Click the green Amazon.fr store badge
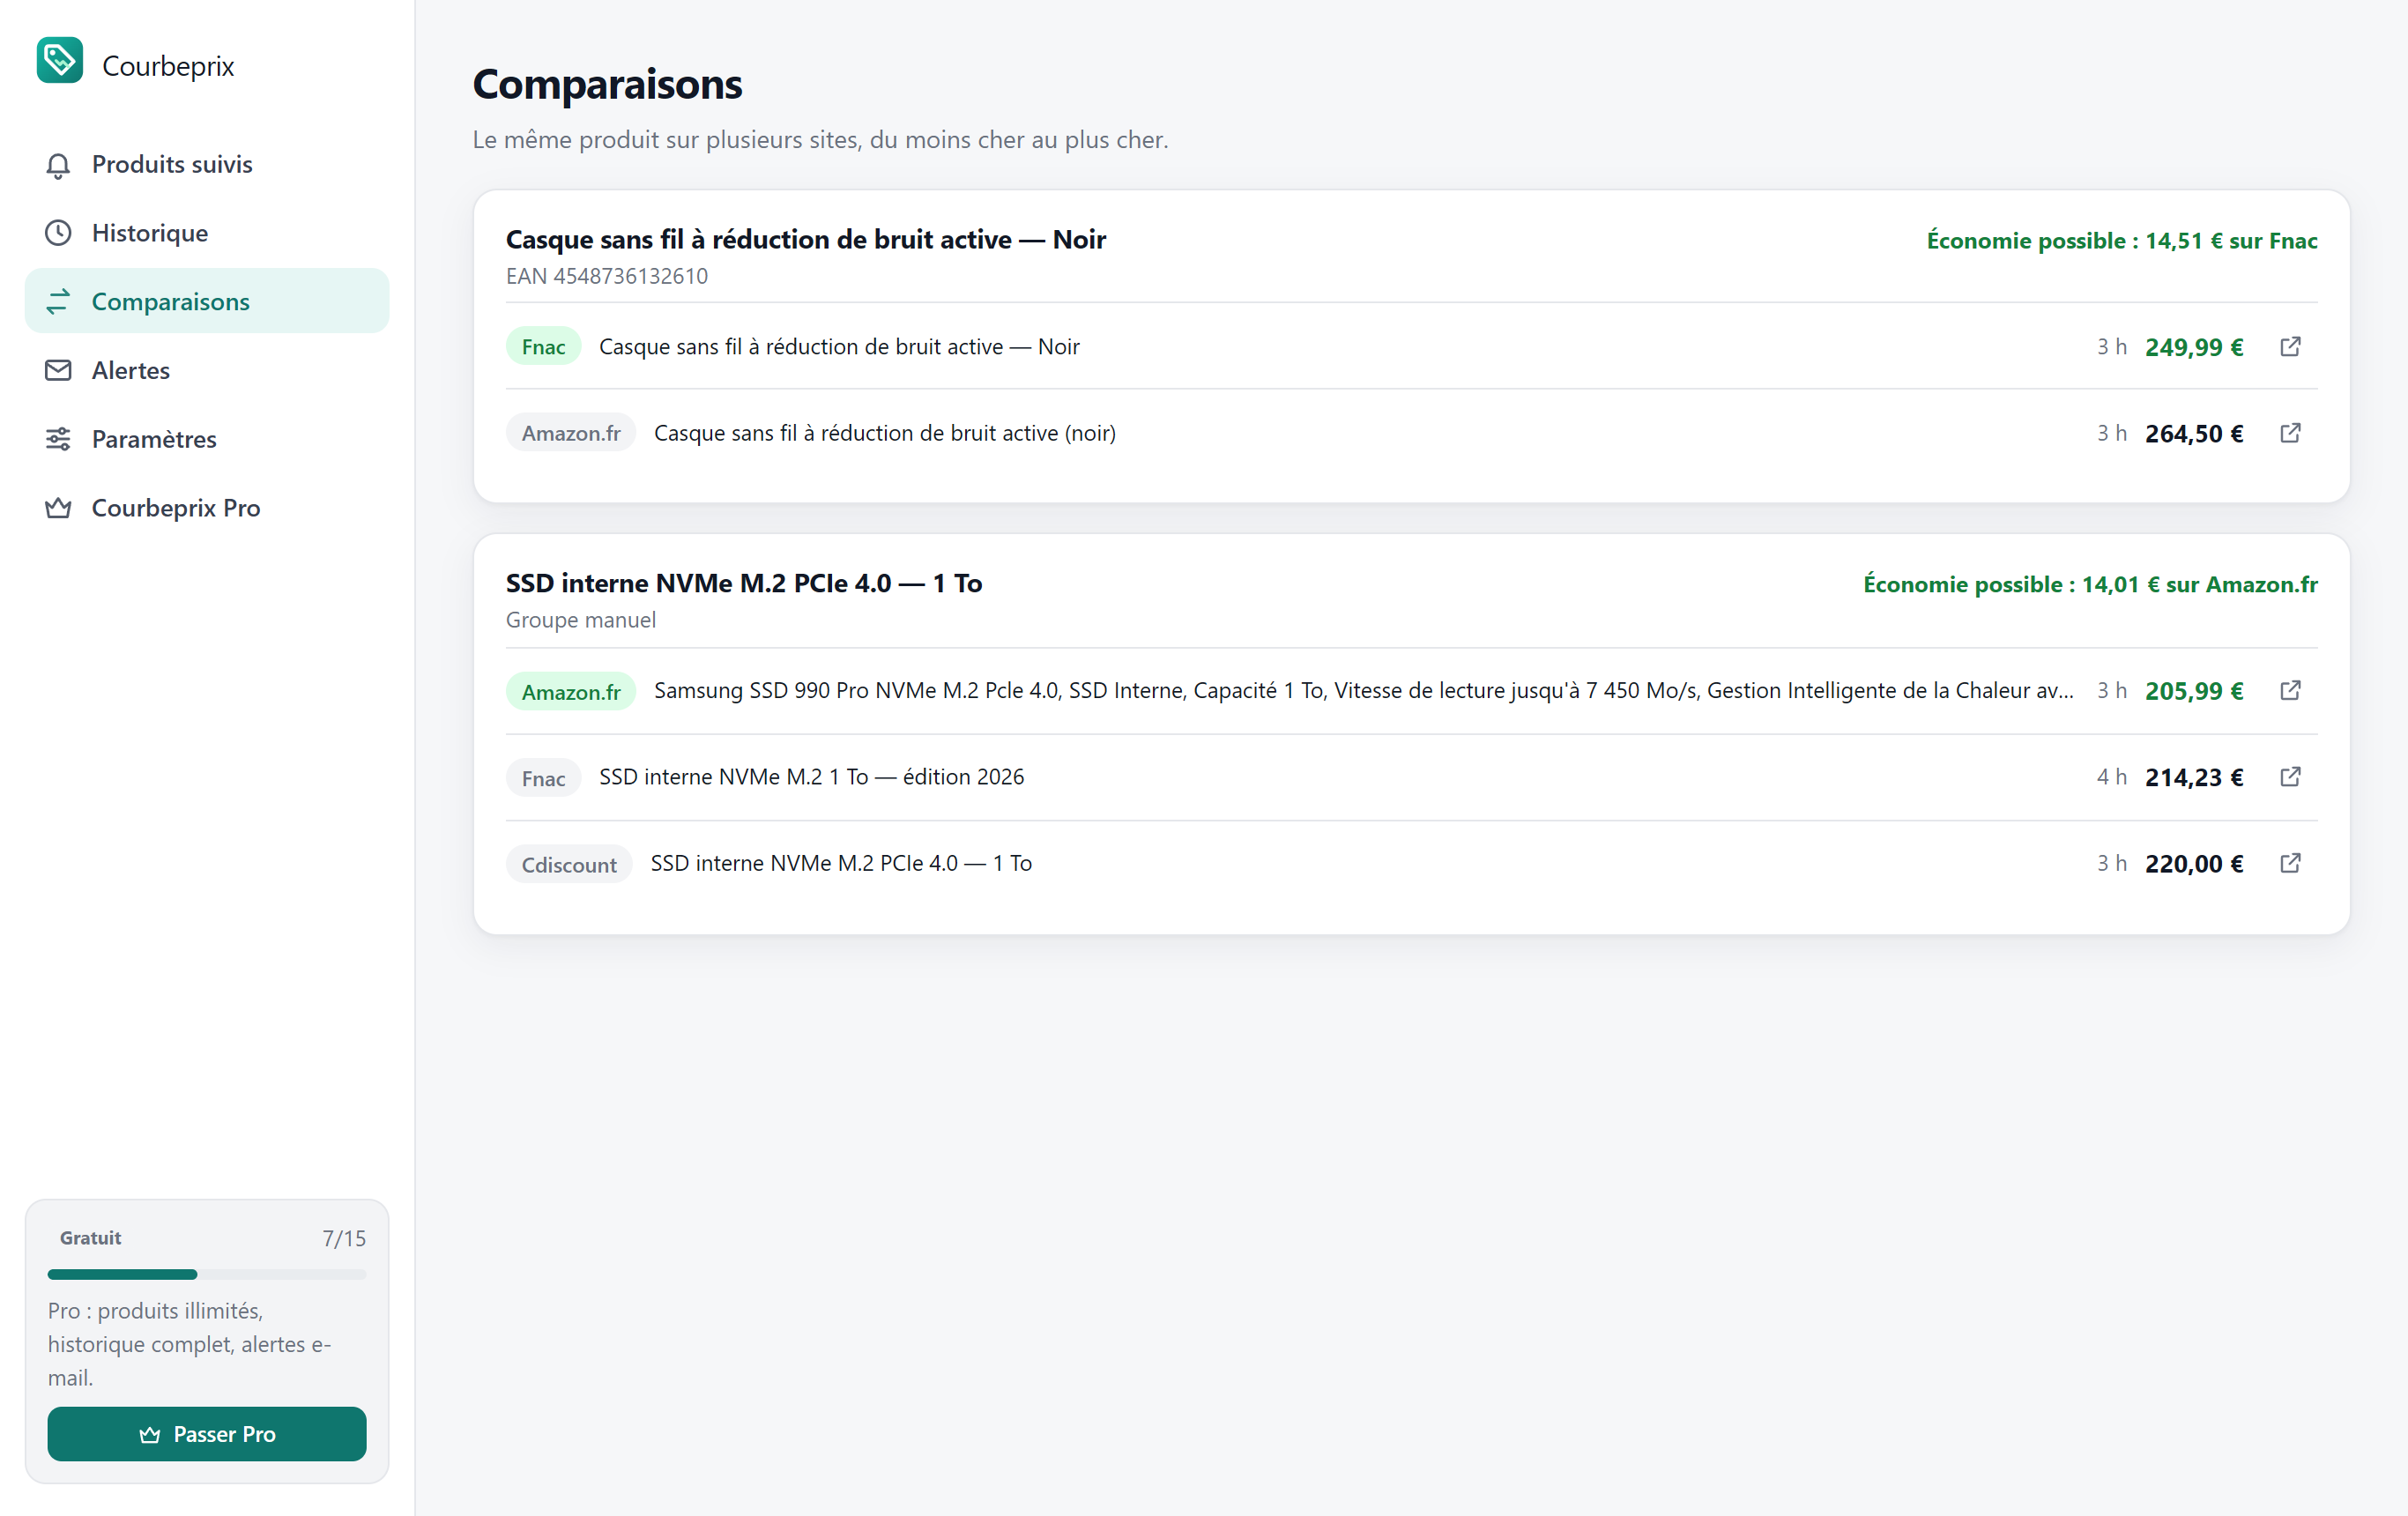 [571, 691]
